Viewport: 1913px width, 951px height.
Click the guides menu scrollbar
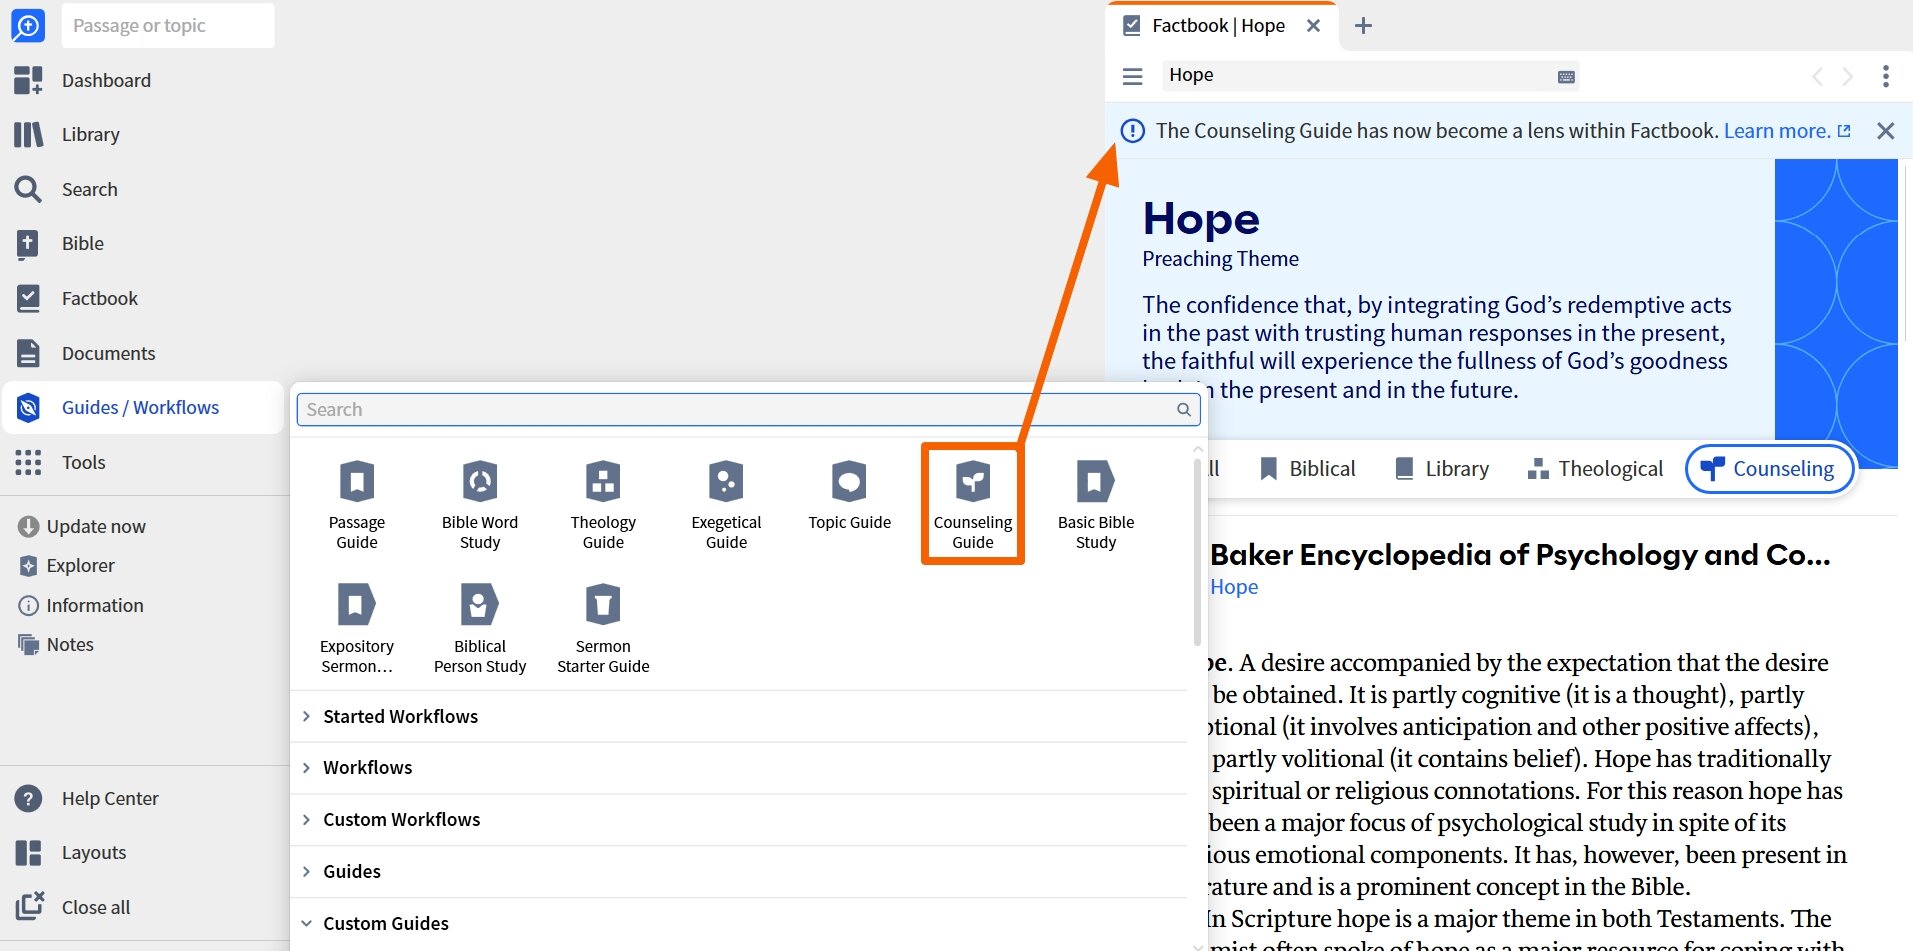(1197, 551)
